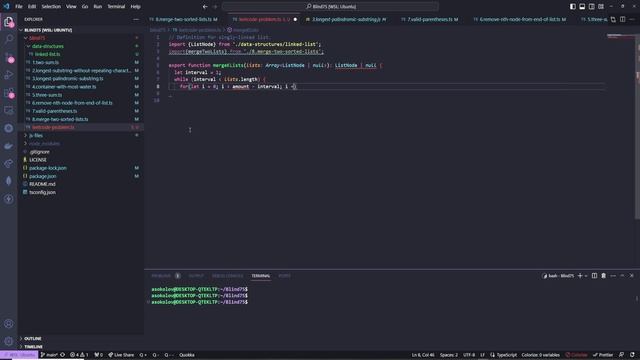Click the Prettier status bar item
640x360 pixels.
(x=603, y=355)
